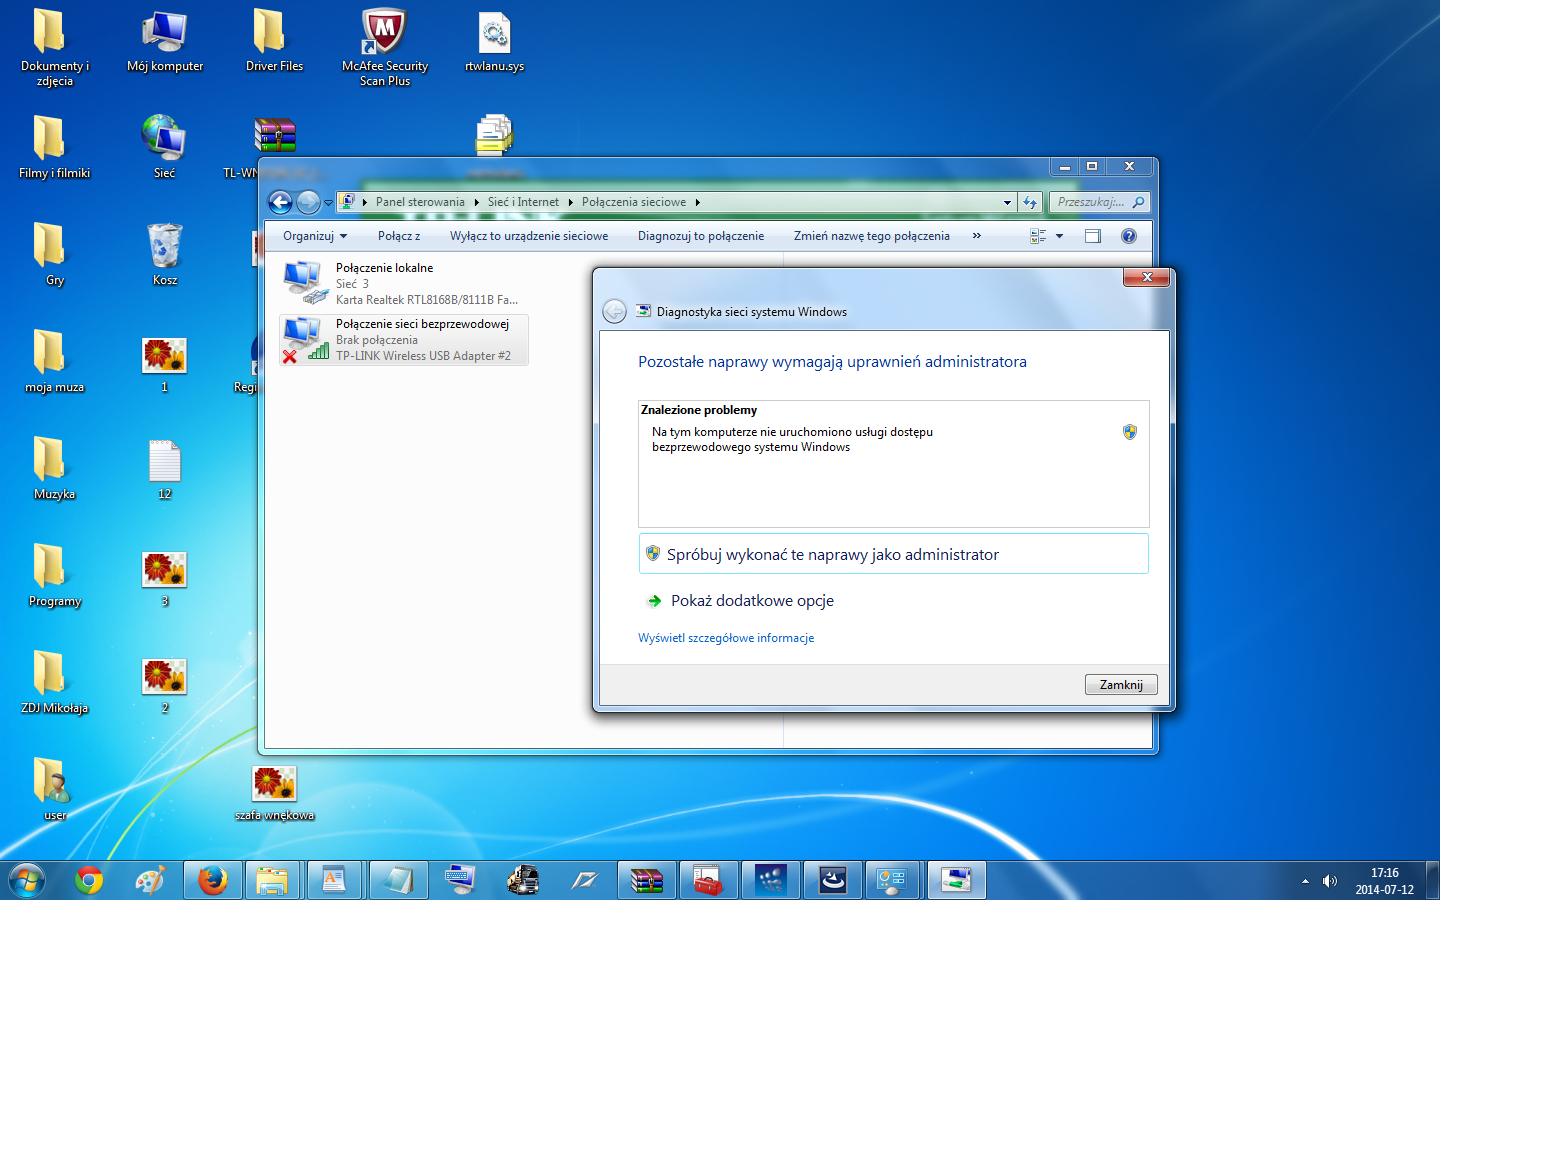Image resolution: width=1544 pixels, height=1157 pixels.
Task: Open the on-screen keyboard taskbar icon
Action: (x=460, y=881)
